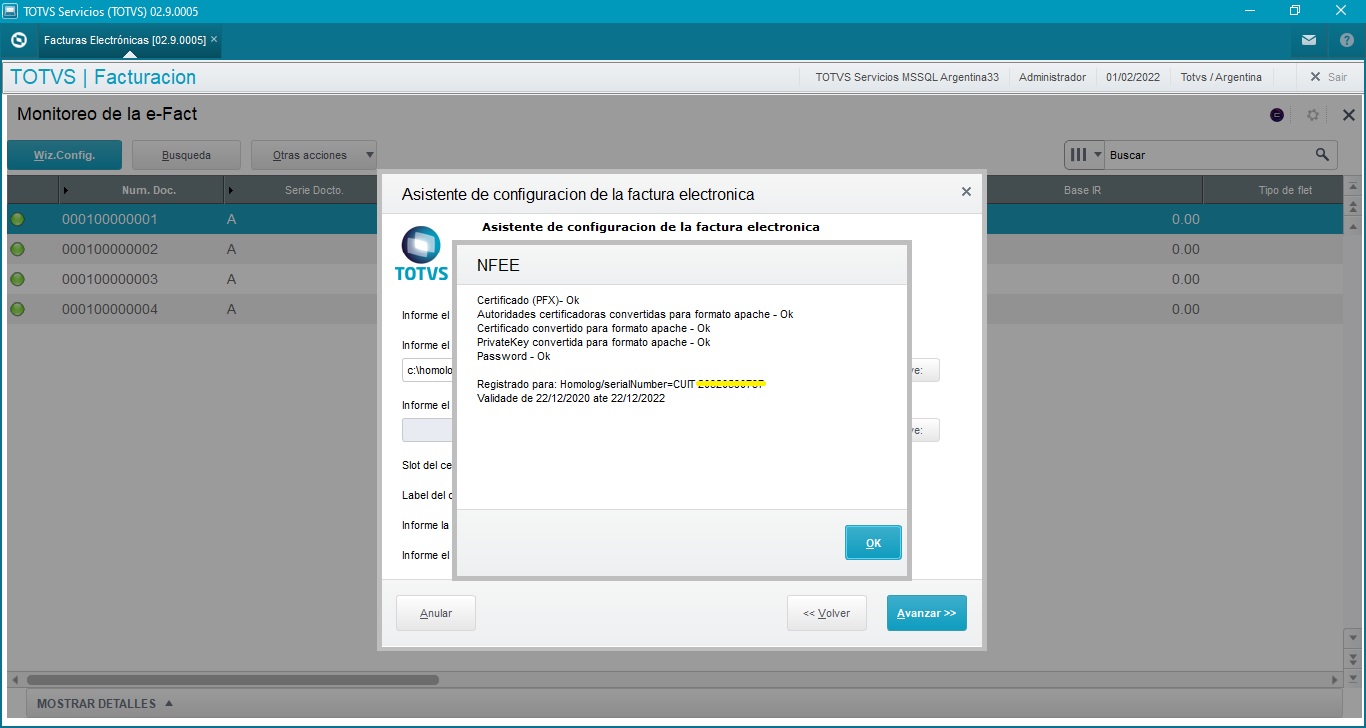Click the grid's top scroll-up arrow
Image resolution: width=1366 pixels, height=728 pixels.
(x=1353, y=188)
